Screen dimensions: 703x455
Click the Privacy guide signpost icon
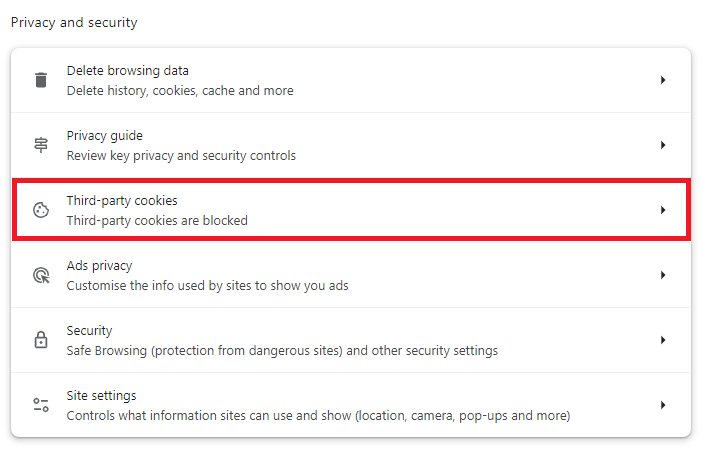tap(41, 145)
